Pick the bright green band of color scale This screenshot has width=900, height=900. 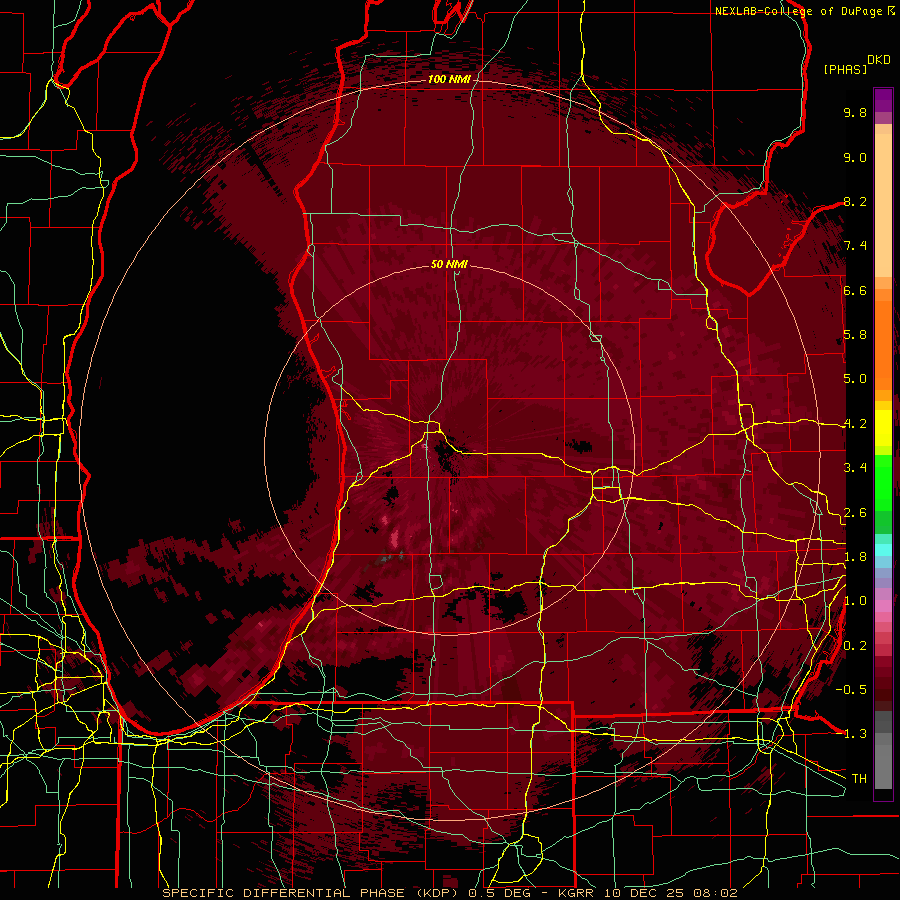(883, 483)
